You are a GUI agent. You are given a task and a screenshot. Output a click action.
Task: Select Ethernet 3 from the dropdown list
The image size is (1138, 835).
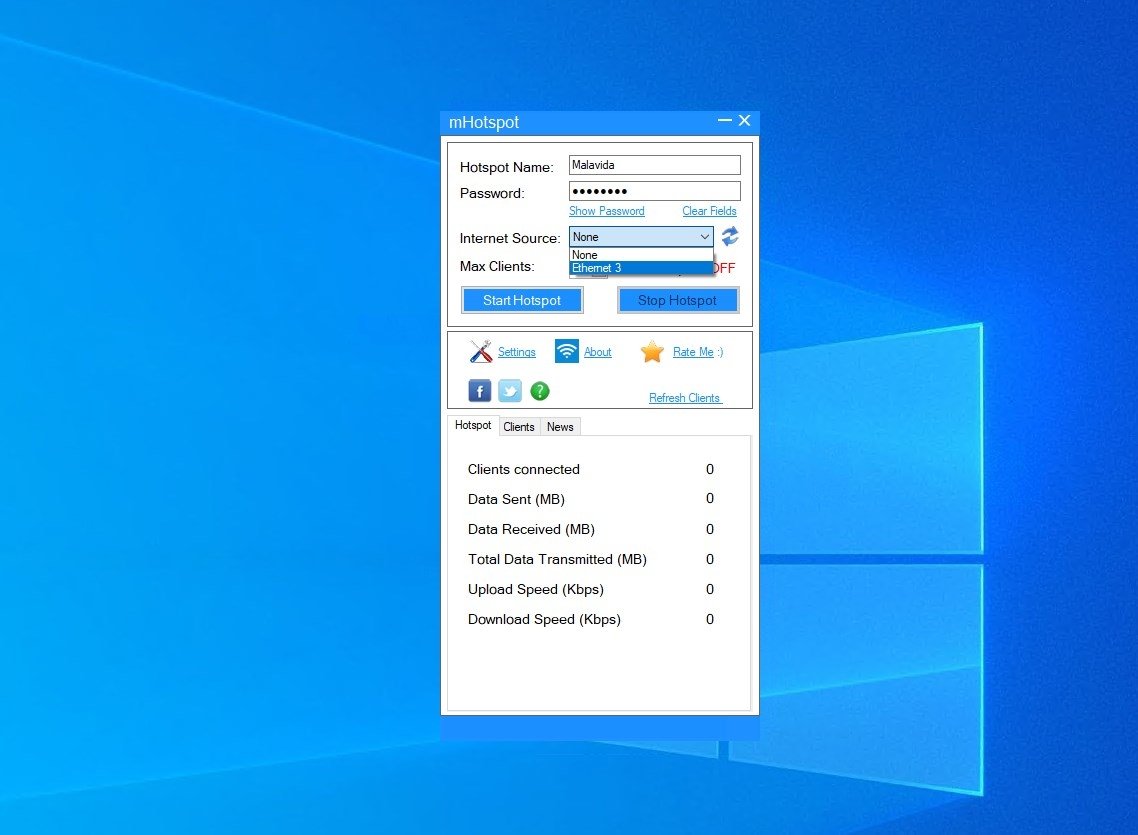[x=641, y=268]
